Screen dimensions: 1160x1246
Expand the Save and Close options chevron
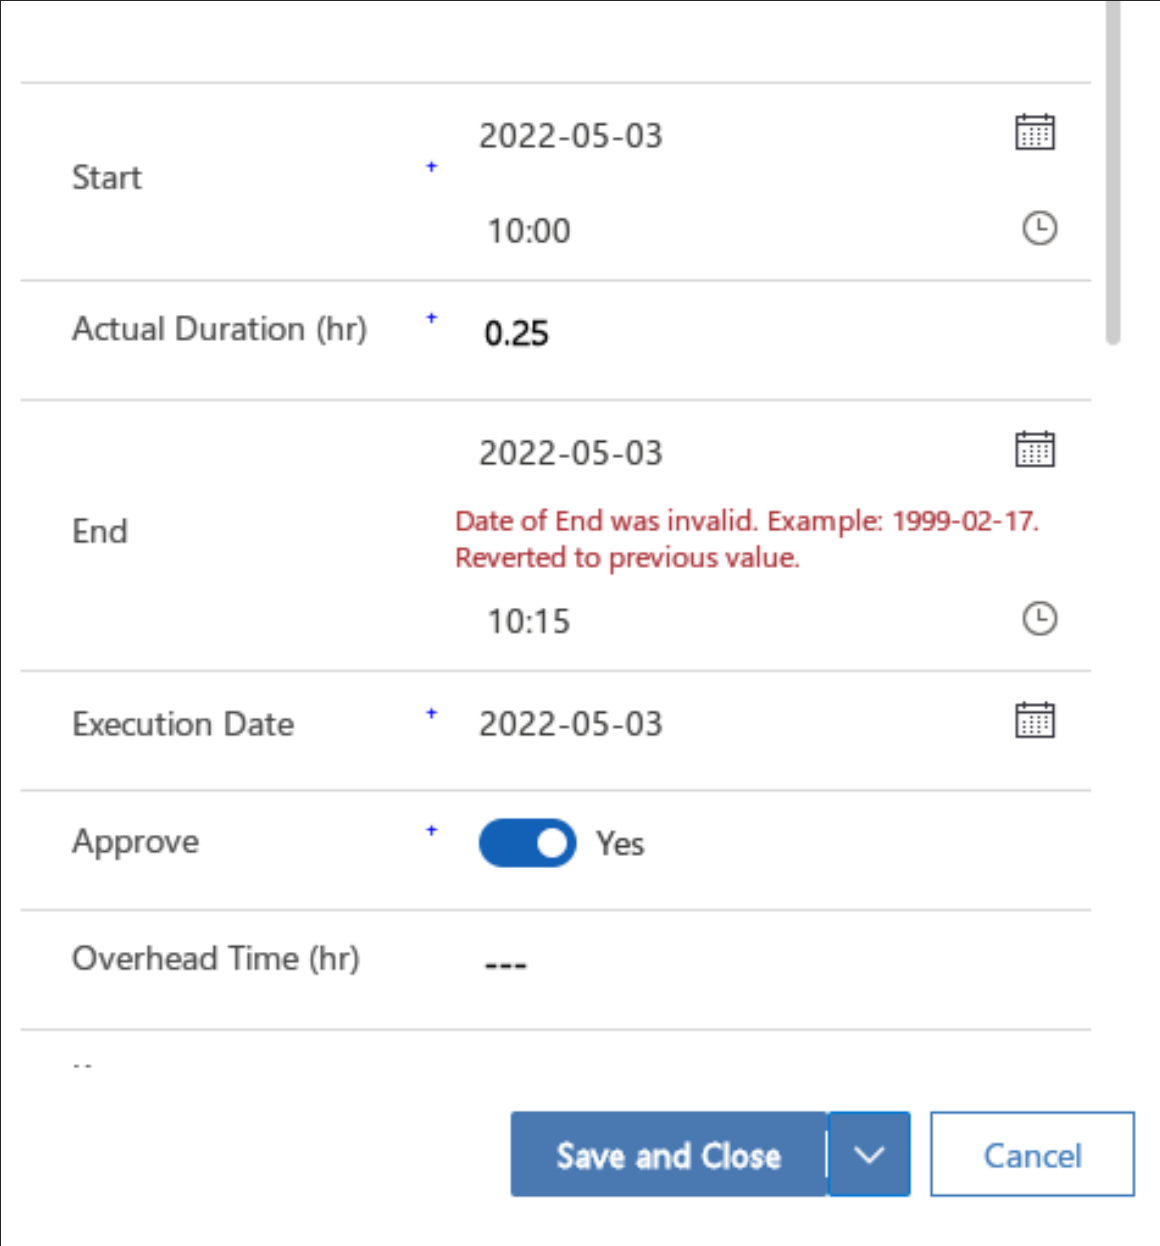click(868, 1155)
